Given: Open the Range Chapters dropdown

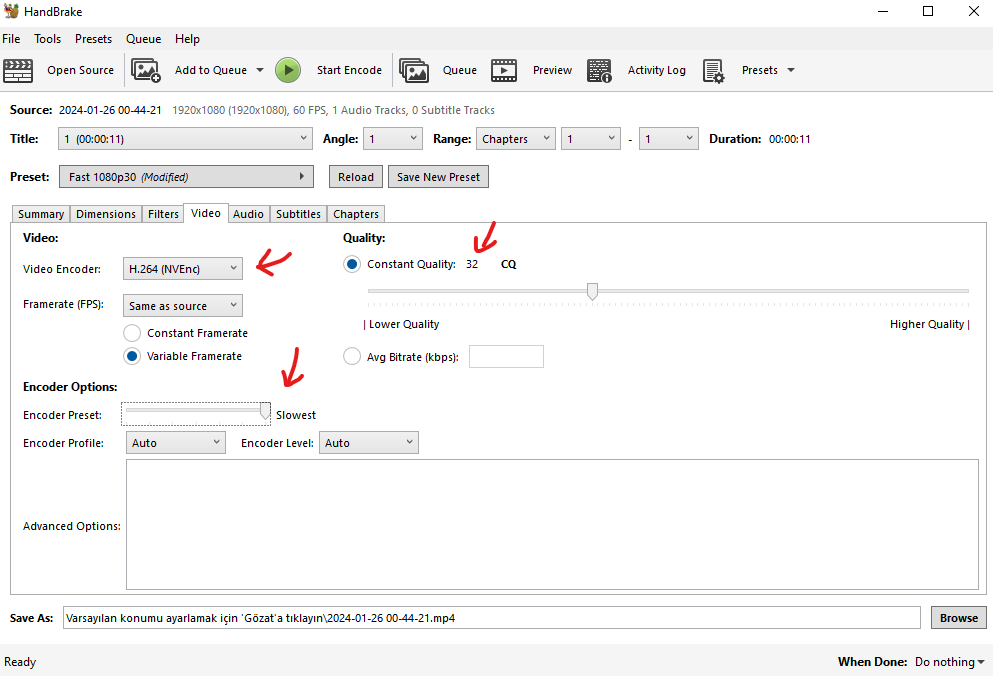Looking at the screenshot, I should pyautogui.click(x=515, y=139).
